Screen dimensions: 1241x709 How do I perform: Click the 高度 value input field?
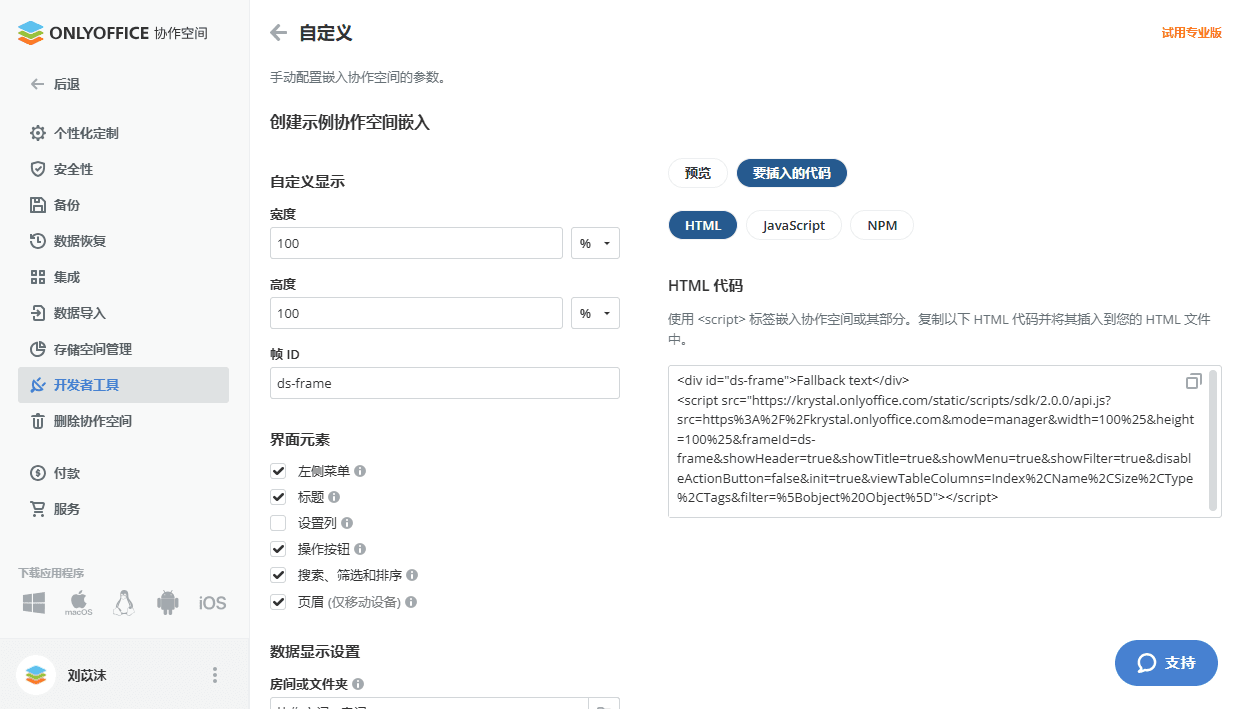click(x=416, y=313)
